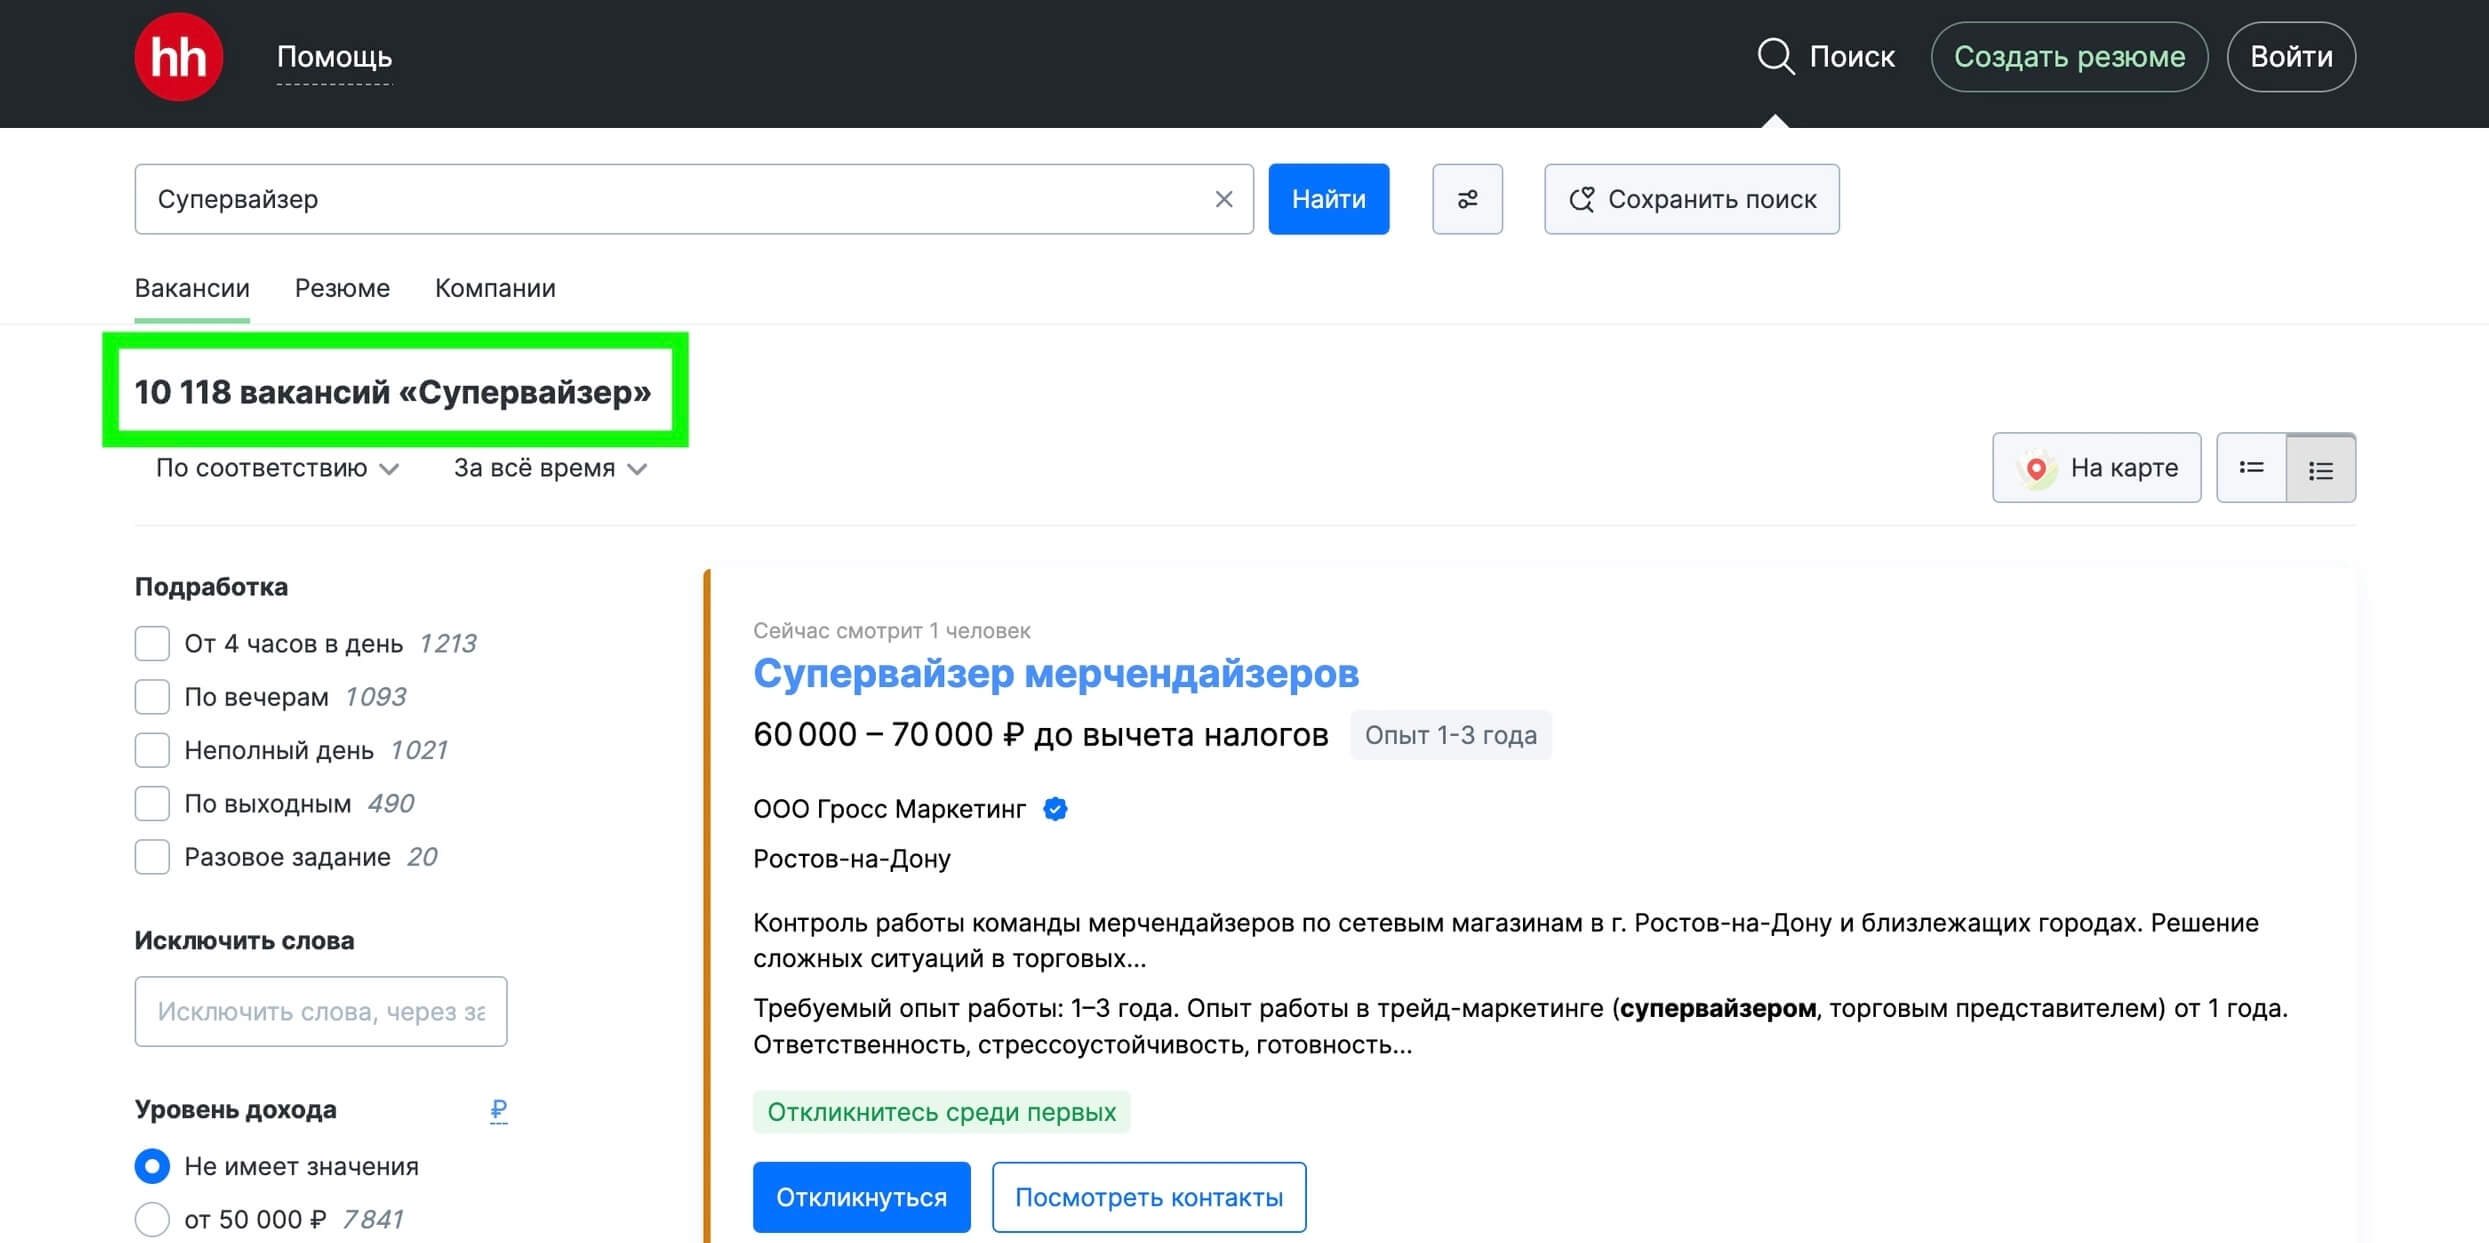Screen dimensions: 2489x1243
Task: Check Разовое задание option
Action: click(152, 857)
